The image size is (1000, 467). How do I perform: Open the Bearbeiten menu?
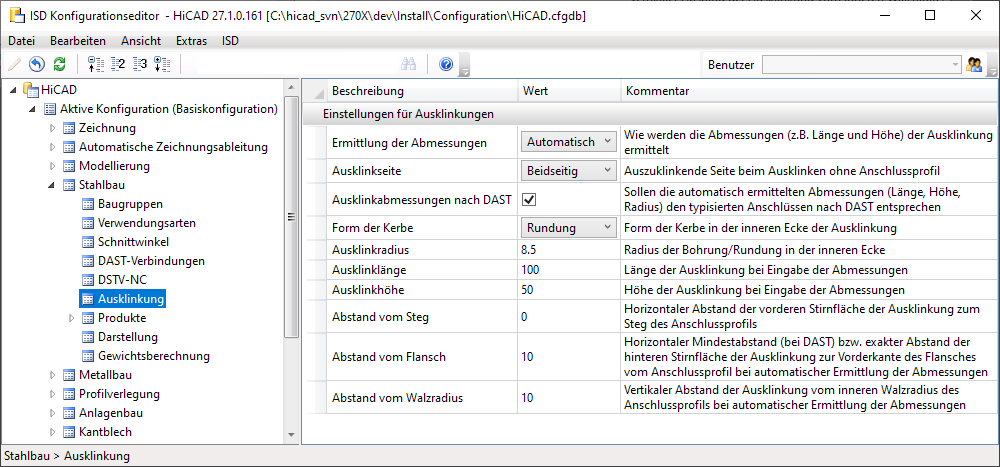pos(78,41)
